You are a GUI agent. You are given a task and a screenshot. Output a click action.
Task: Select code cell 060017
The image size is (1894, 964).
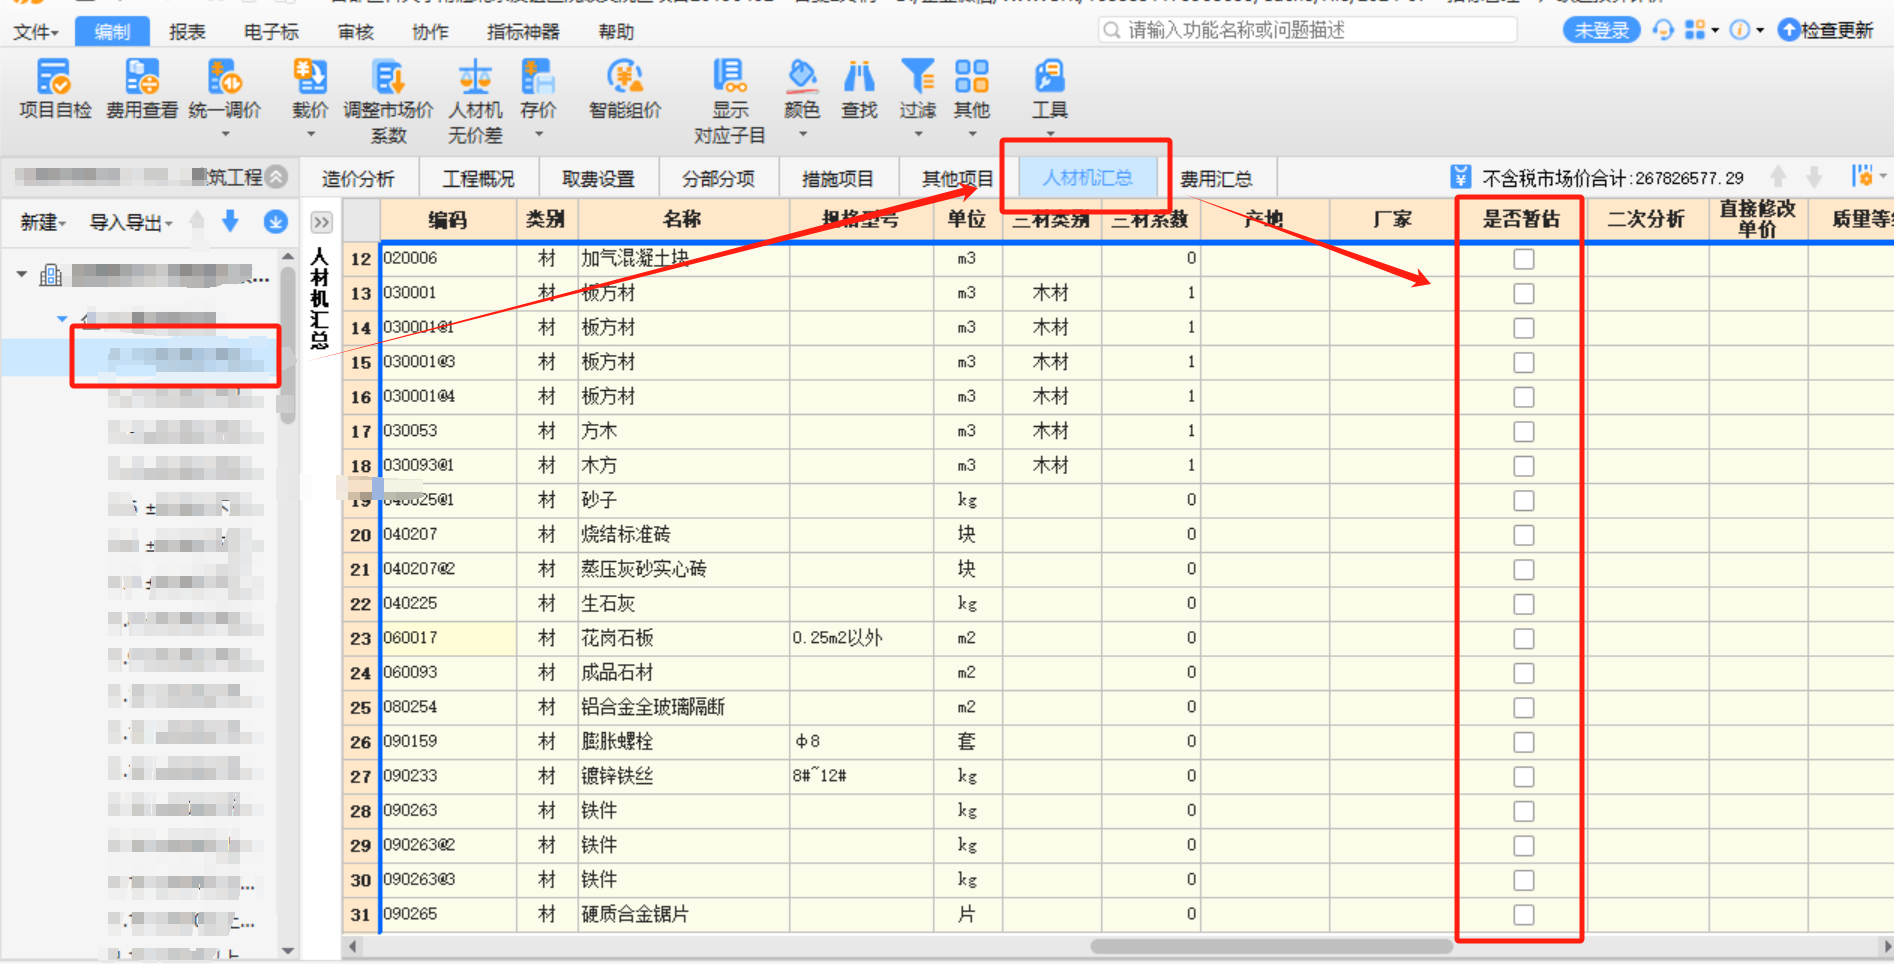click(448, 638)
